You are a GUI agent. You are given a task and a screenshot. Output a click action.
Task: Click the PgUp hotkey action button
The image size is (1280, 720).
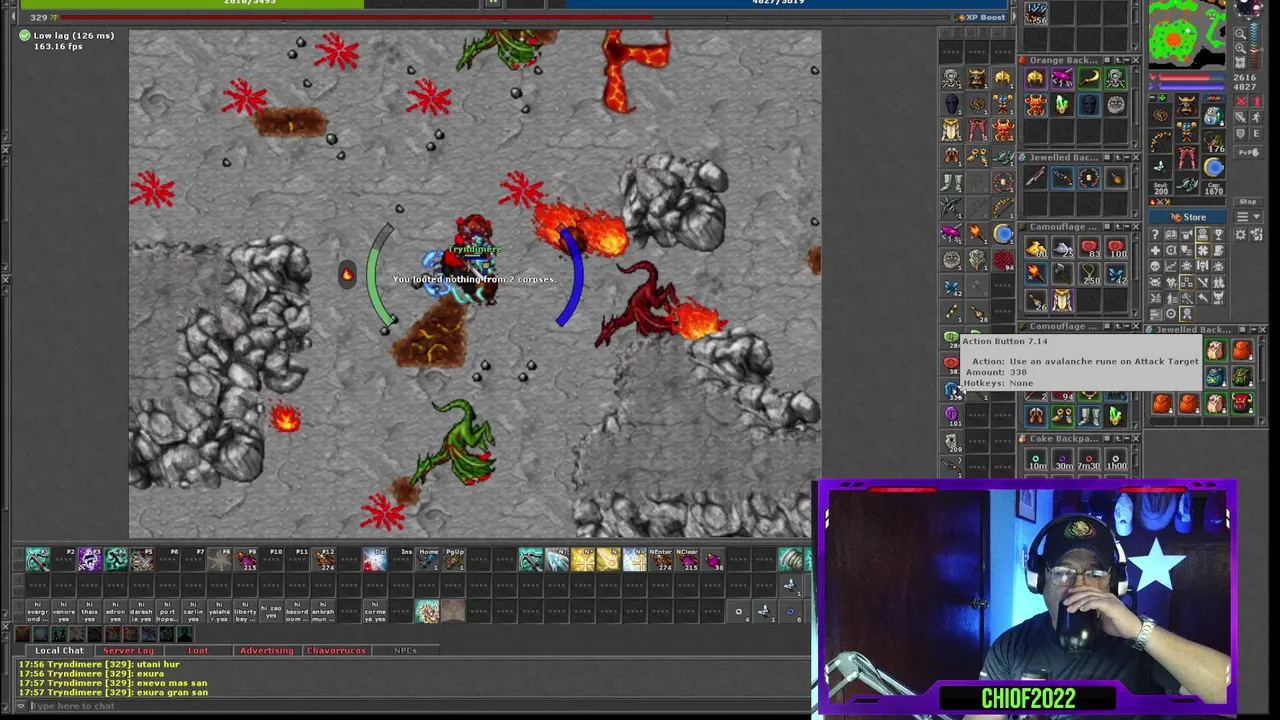(x=453, y=559)
